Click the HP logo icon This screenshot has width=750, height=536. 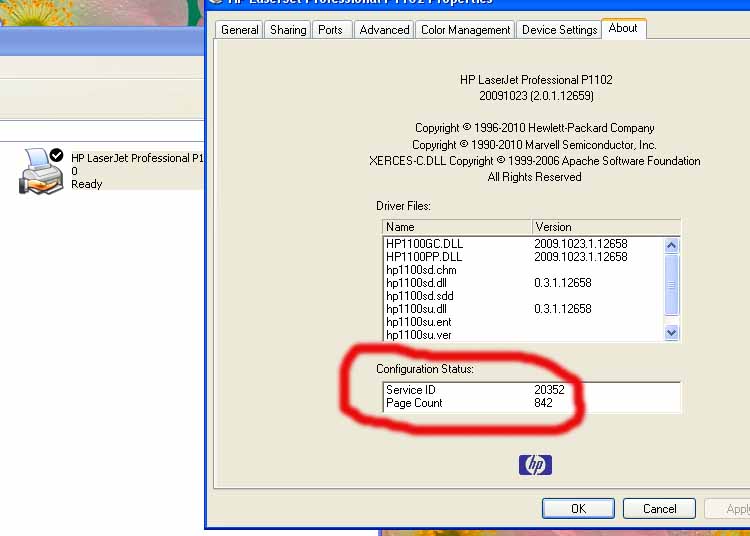(x=535, y=465)
